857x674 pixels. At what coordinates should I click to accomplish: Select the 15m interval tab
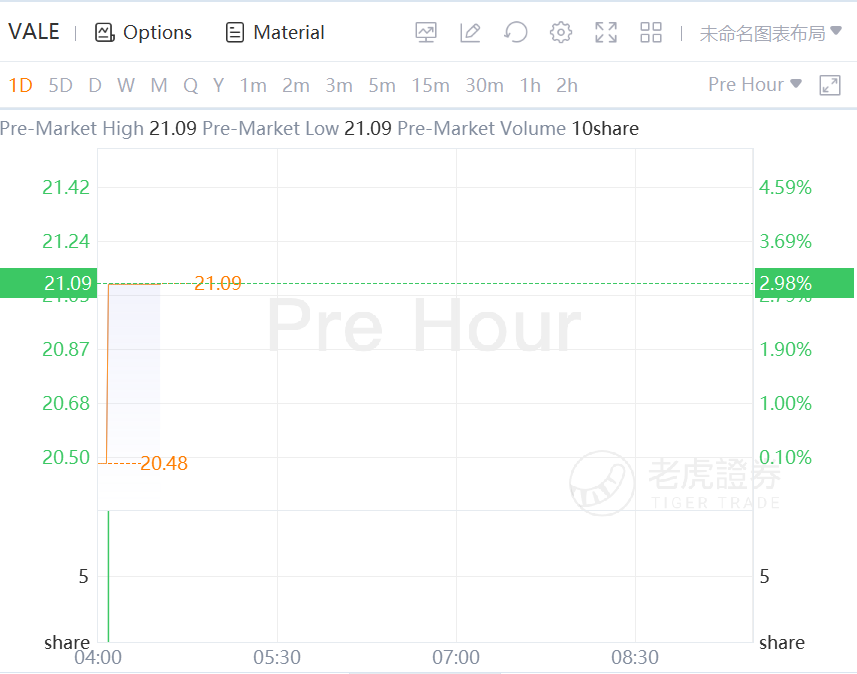coord(430,85)
